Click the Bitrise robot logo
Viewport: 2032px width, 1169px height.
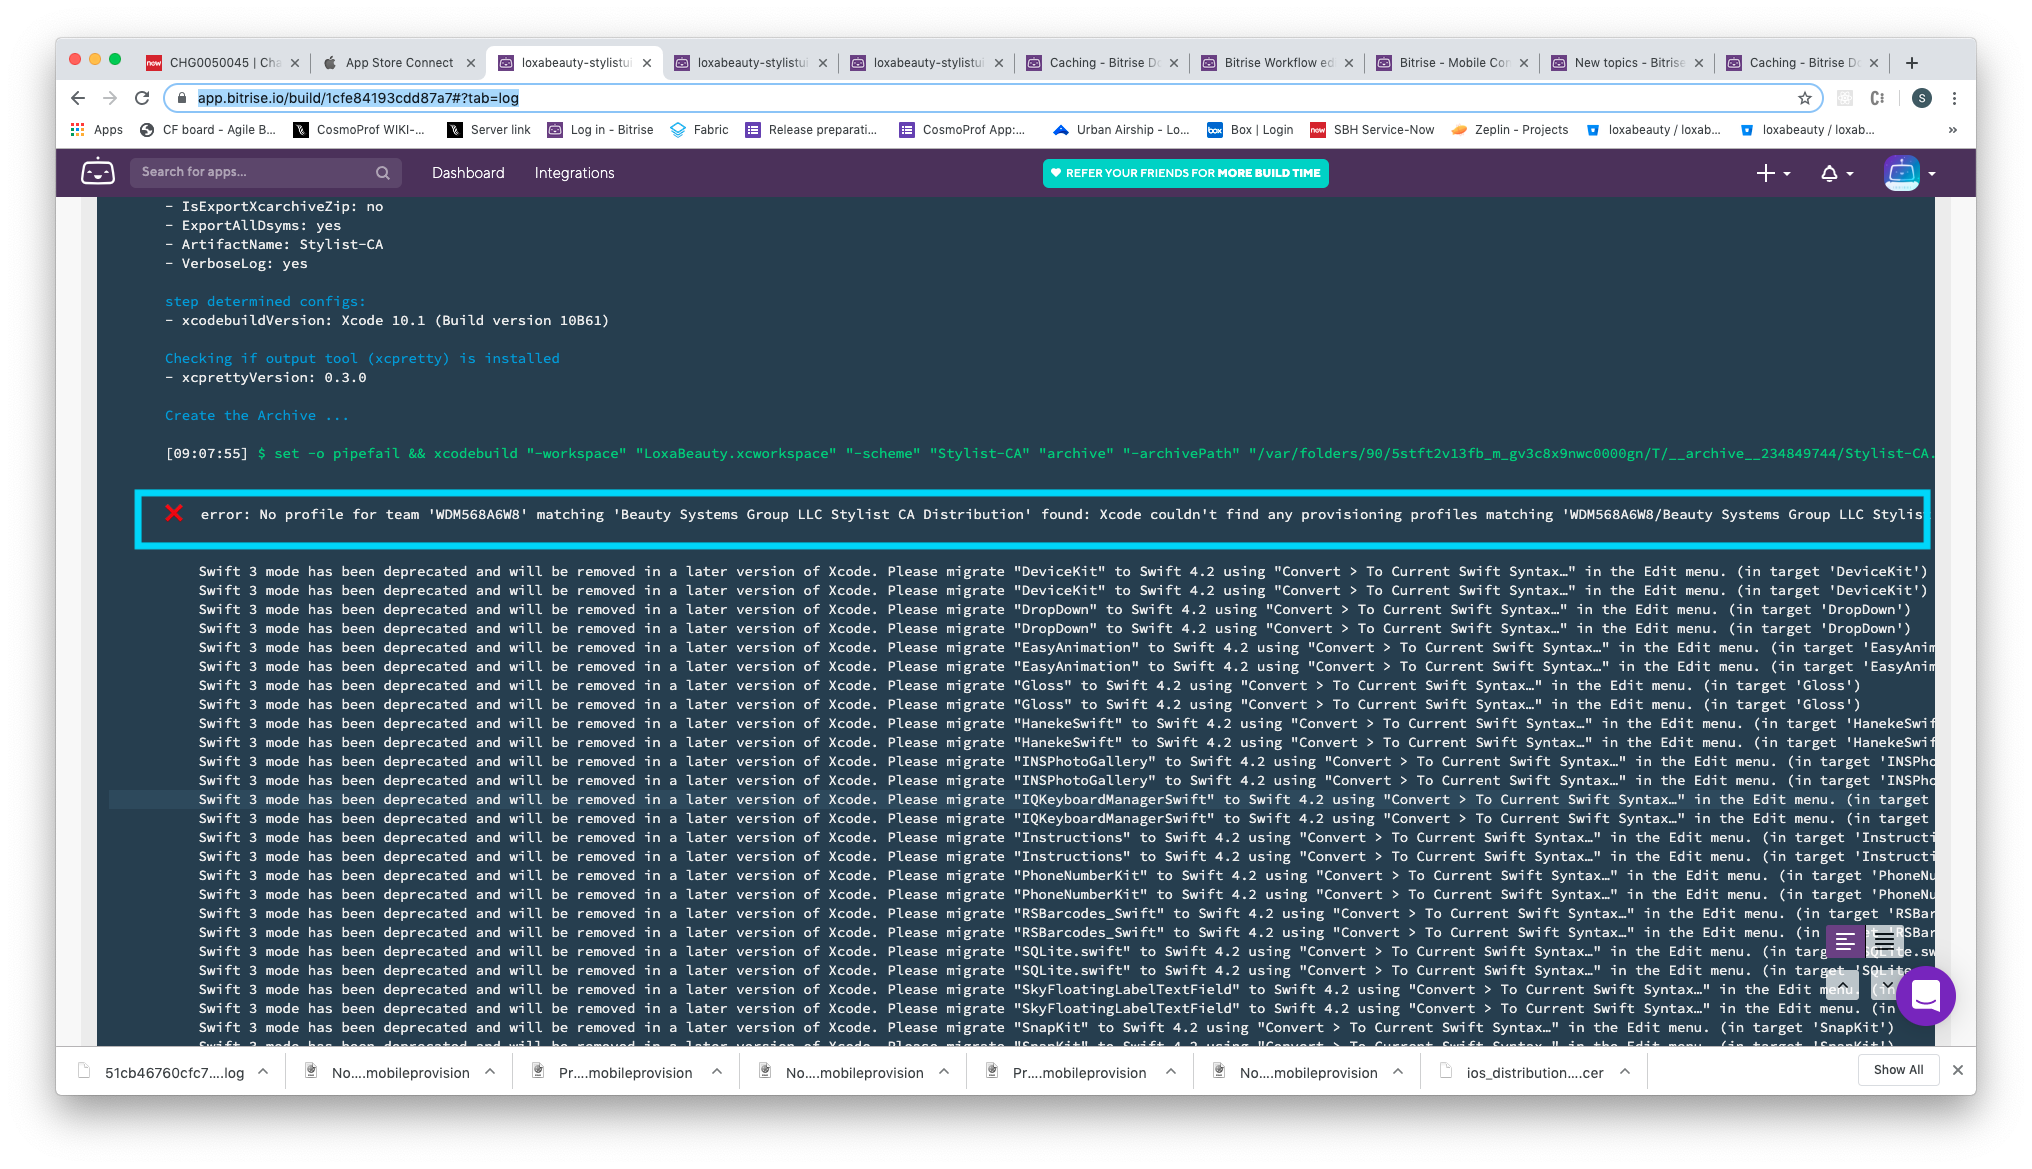[x=97, y=172]
